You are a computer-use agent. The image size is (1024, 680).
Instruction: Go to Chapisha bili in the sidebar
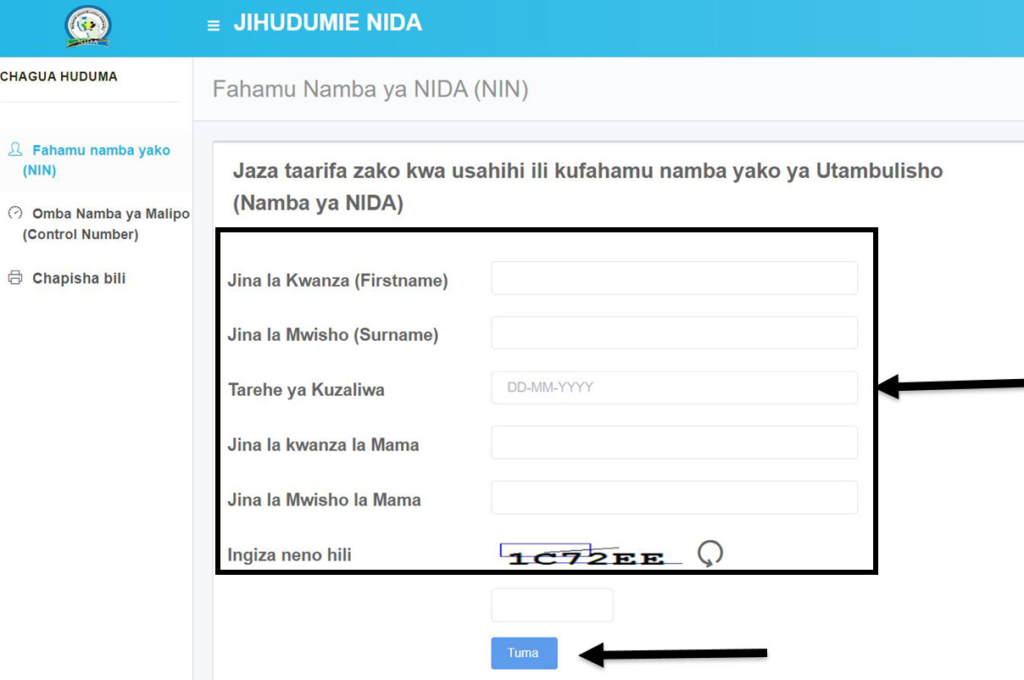click(x=79, y=278)
